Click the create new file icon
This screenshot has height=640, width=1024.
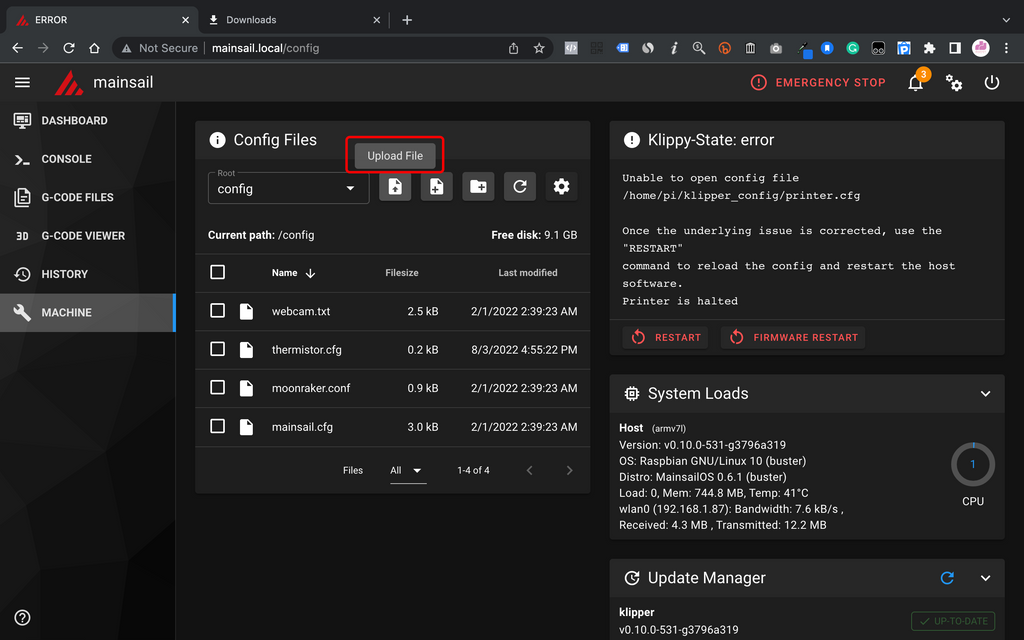point(436,187)
